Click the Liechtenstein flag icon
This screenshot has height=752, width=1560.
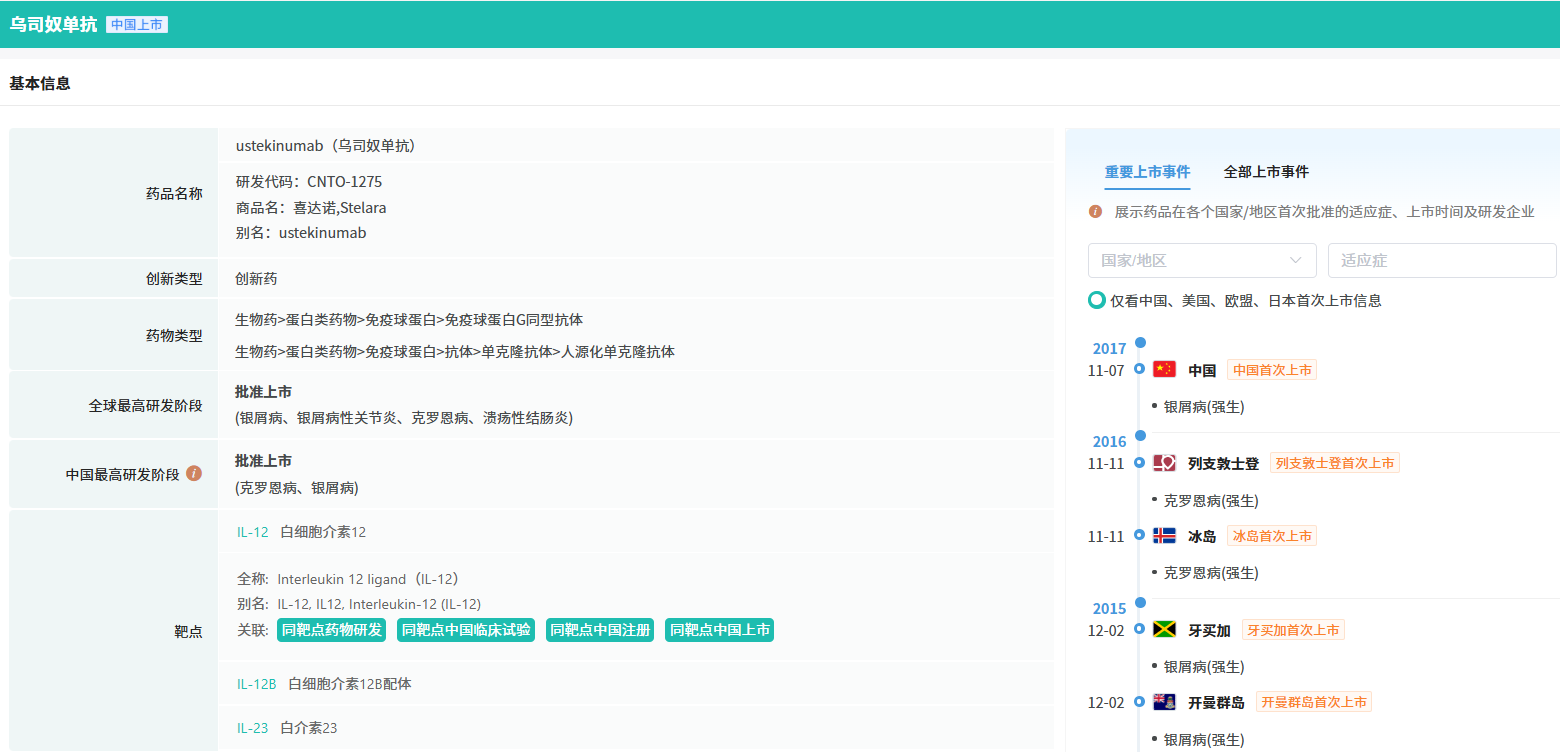click(x=1164, y=463)
